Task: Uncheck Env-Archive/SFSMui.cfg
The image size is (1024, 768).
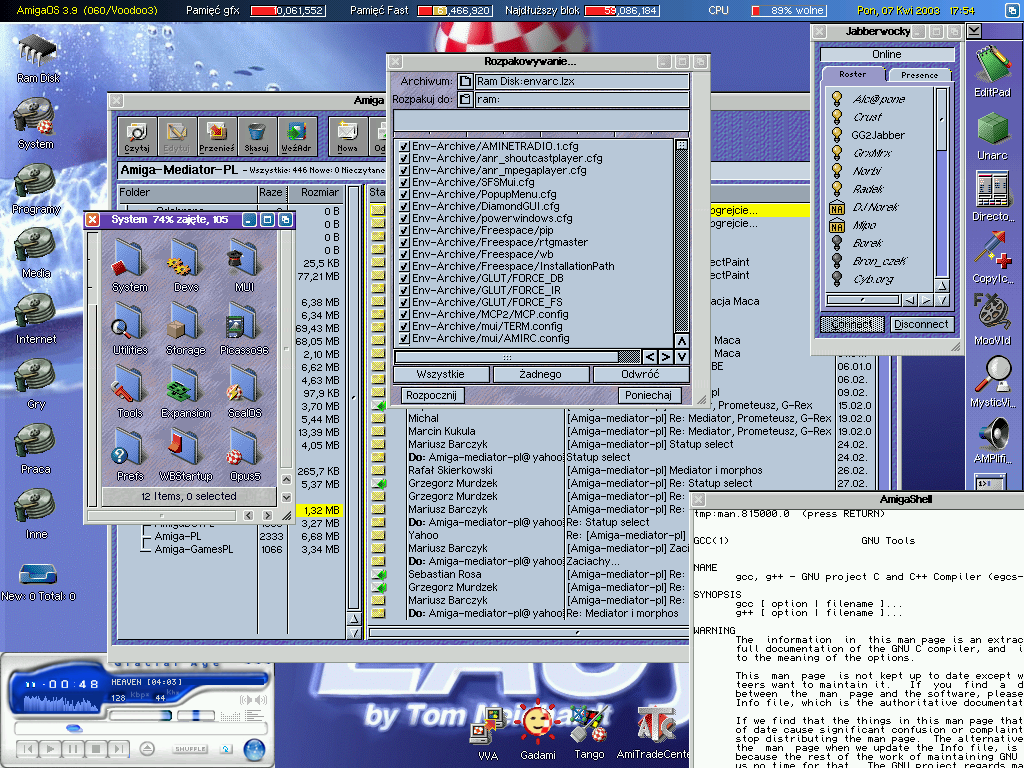Action: [404, 182]
